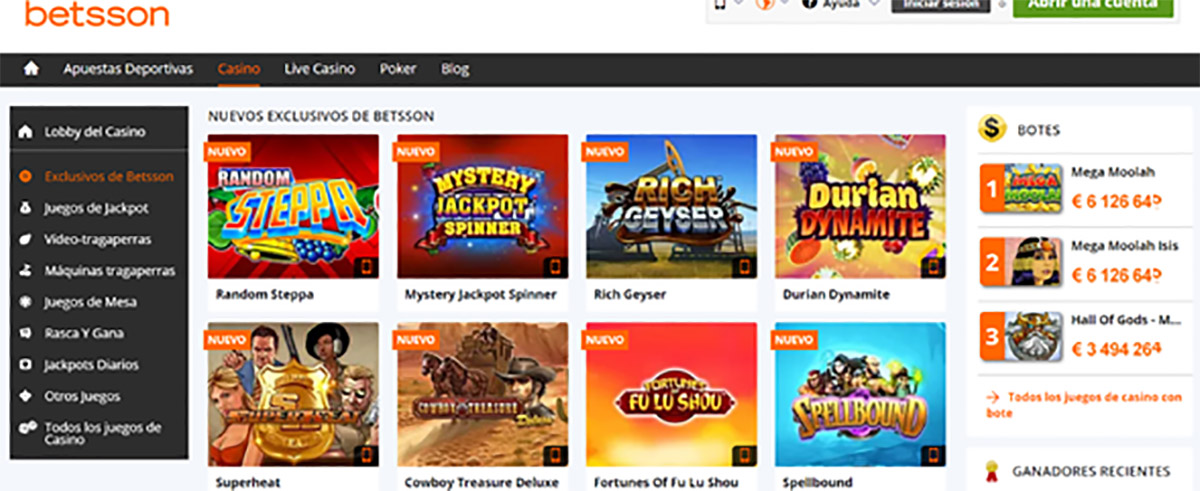
Task: Click the Todos los juegos de Casino icon
Action: [x=26, y=428]
